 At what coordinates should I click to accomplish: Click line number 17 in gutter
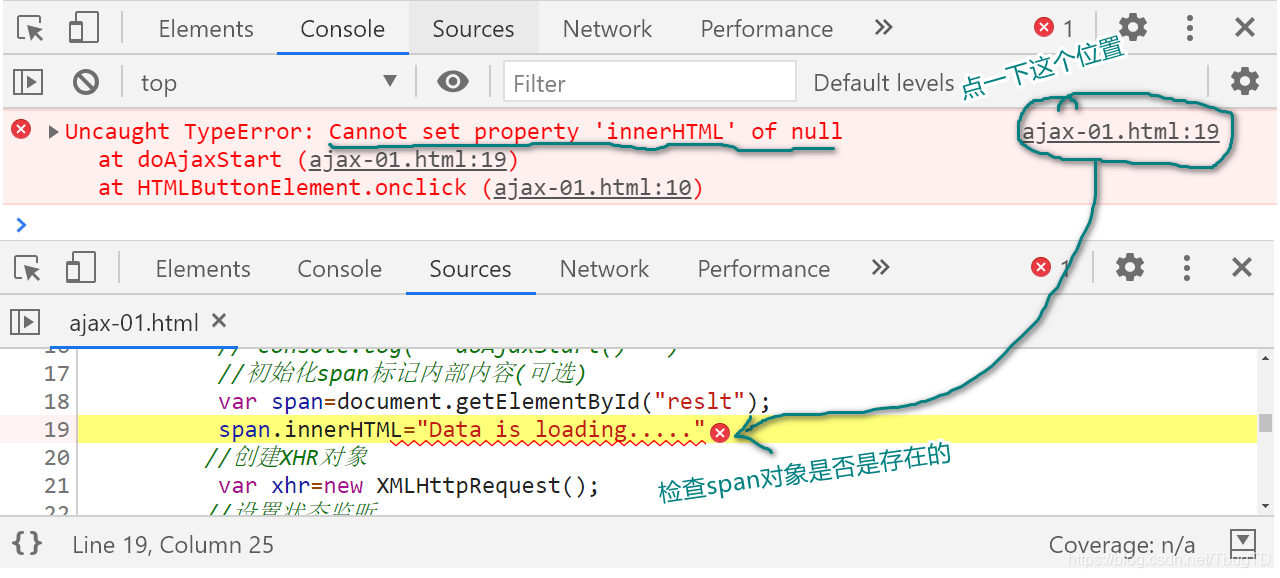tap(57, 373)
